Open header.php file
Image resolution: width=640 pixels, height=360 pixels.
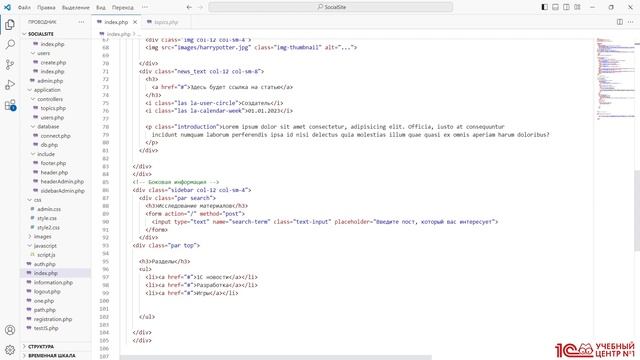[x=54, y=172]
